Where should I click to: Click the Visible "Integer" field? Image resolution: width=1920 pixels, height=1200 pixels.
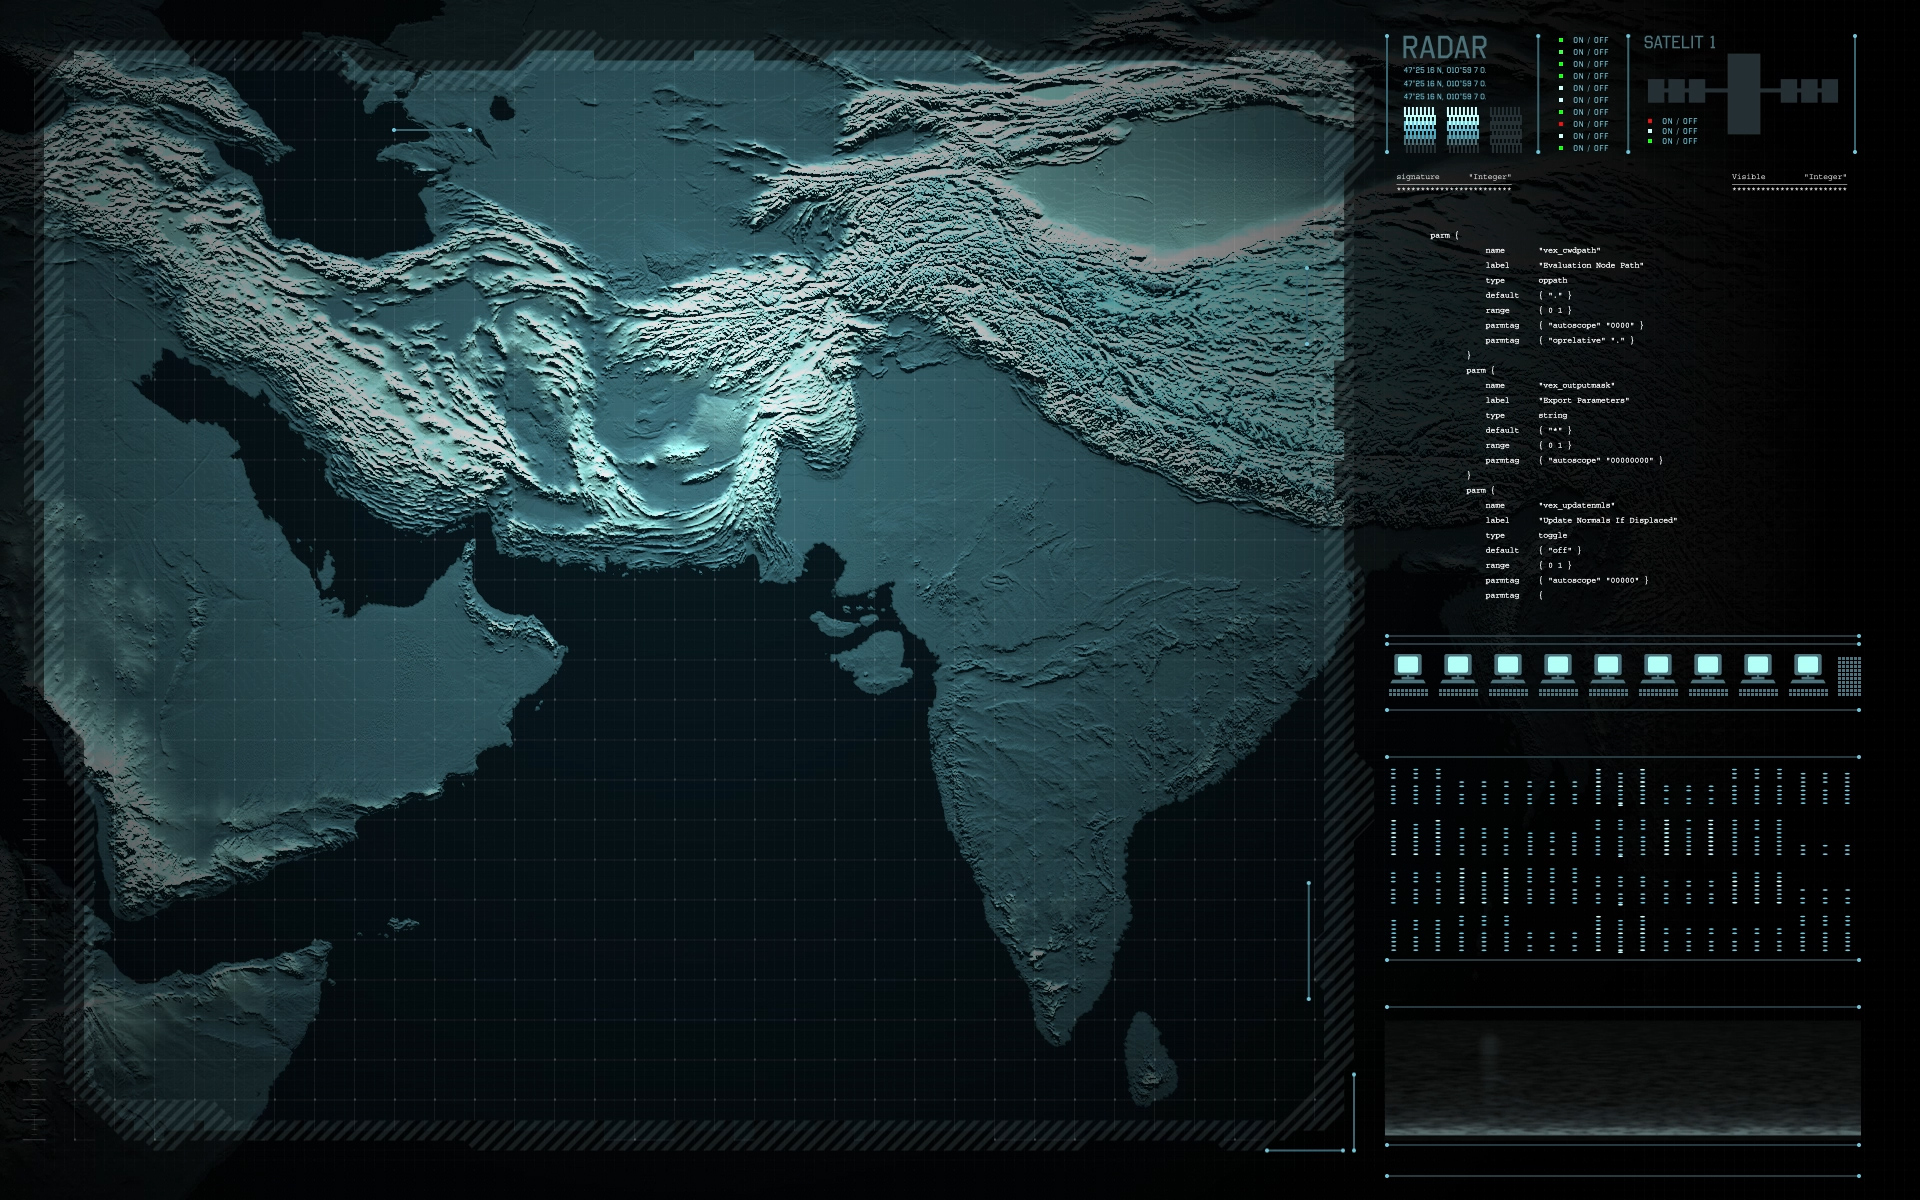coord(1824,177)
